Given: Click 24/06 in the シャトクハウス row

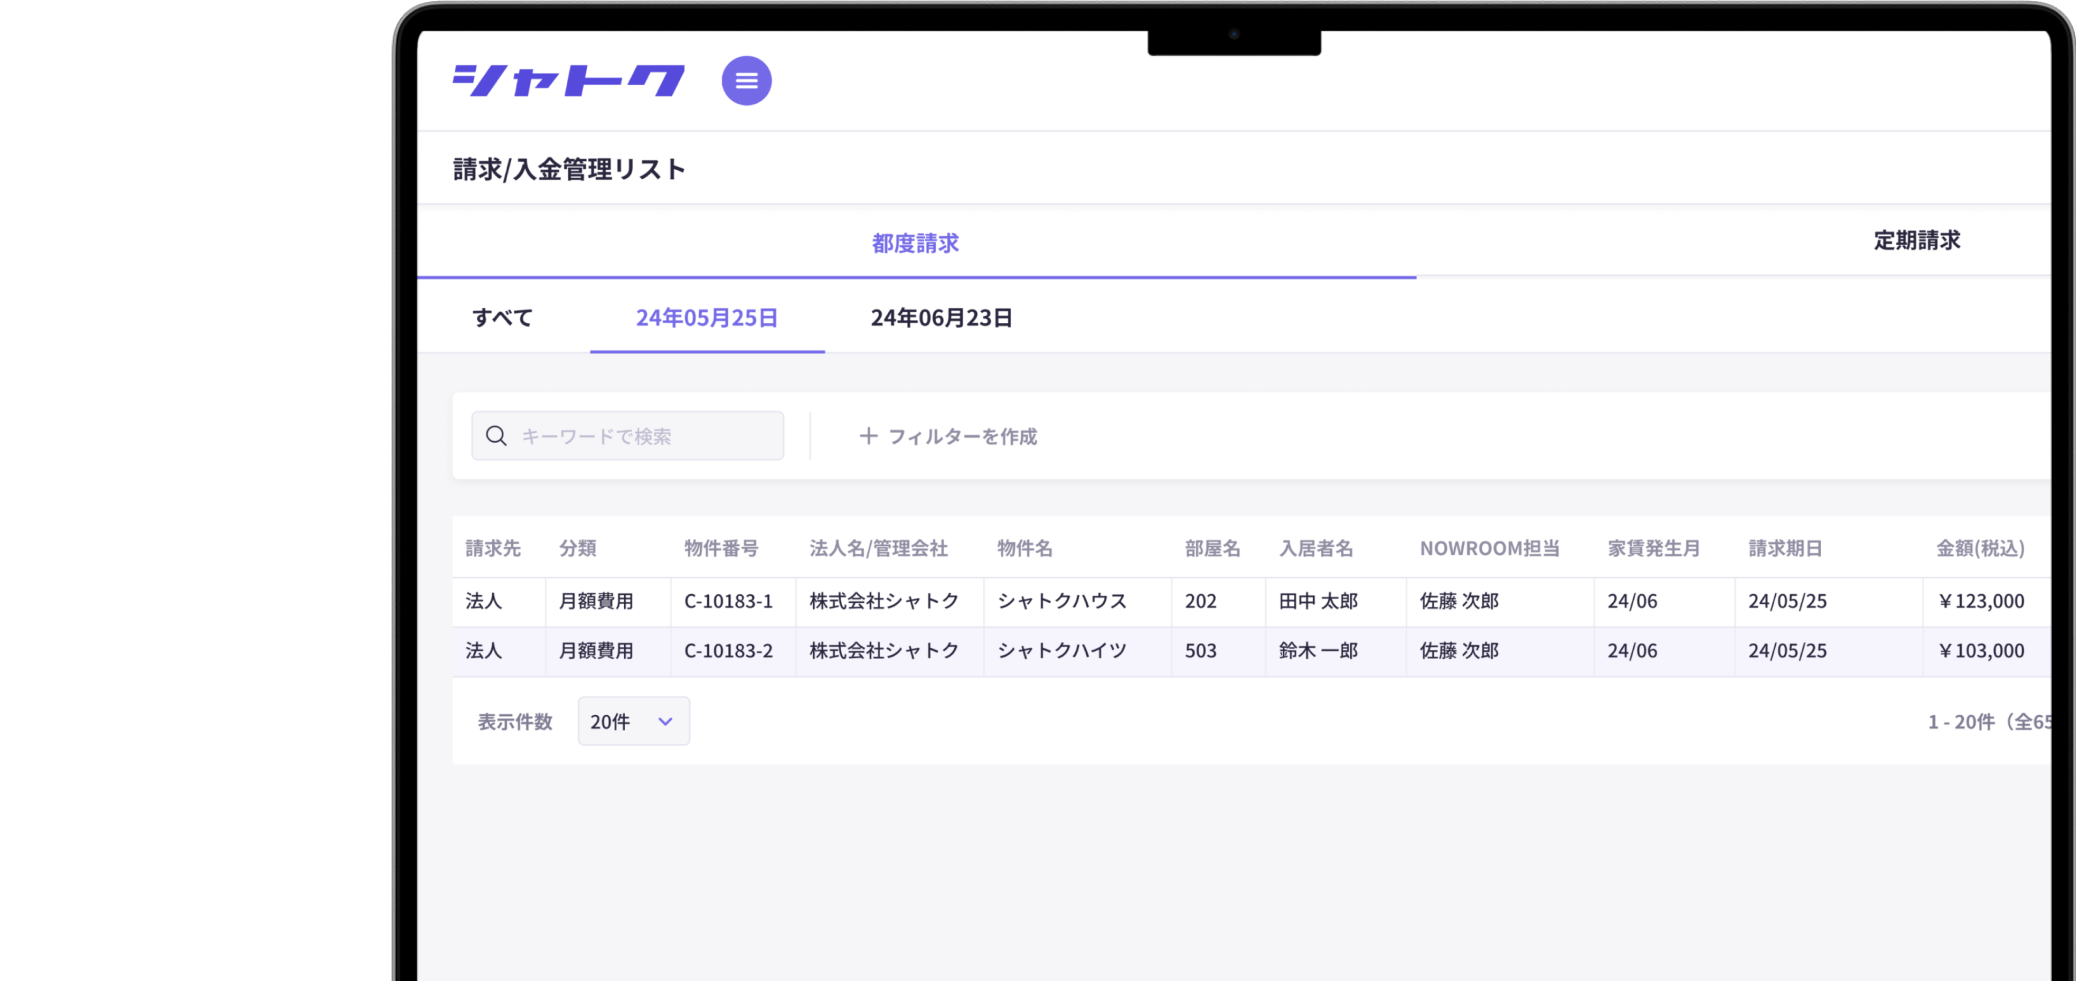Looking at the screenshot, I should pyautogui.click(x=1632, y=601).
